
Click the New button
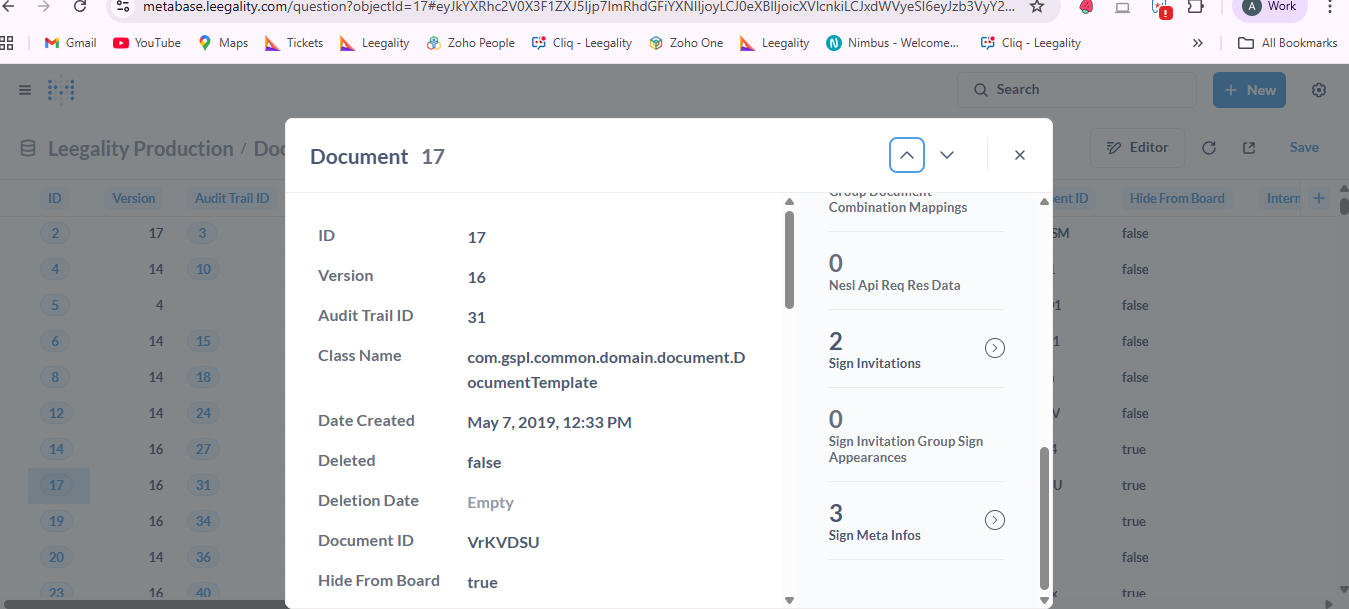pyautogui.click(x=1249, y=90)
